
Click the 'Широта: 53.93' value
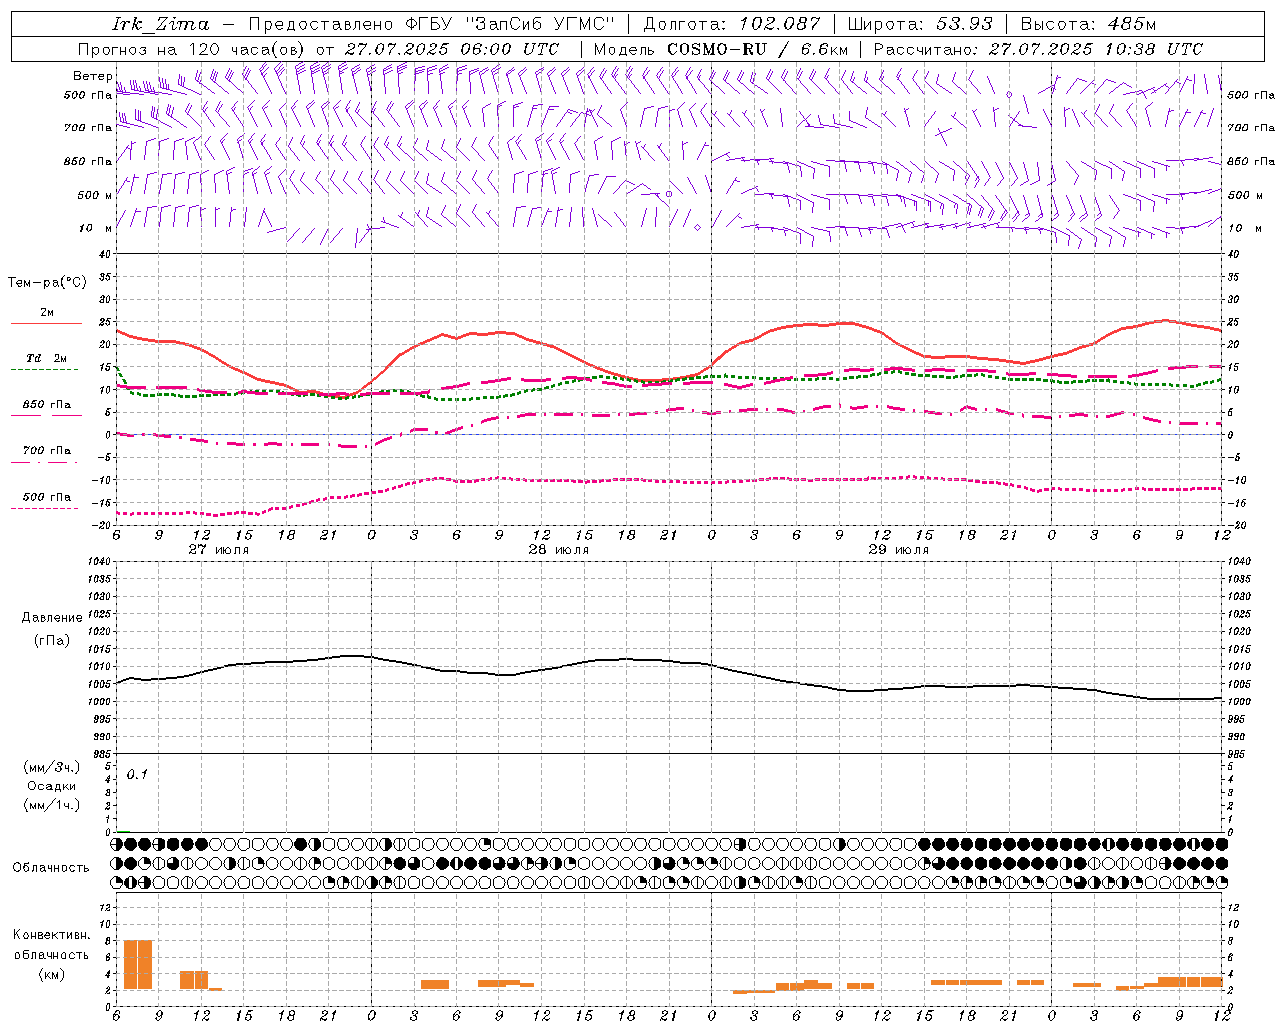click(919, 24)
